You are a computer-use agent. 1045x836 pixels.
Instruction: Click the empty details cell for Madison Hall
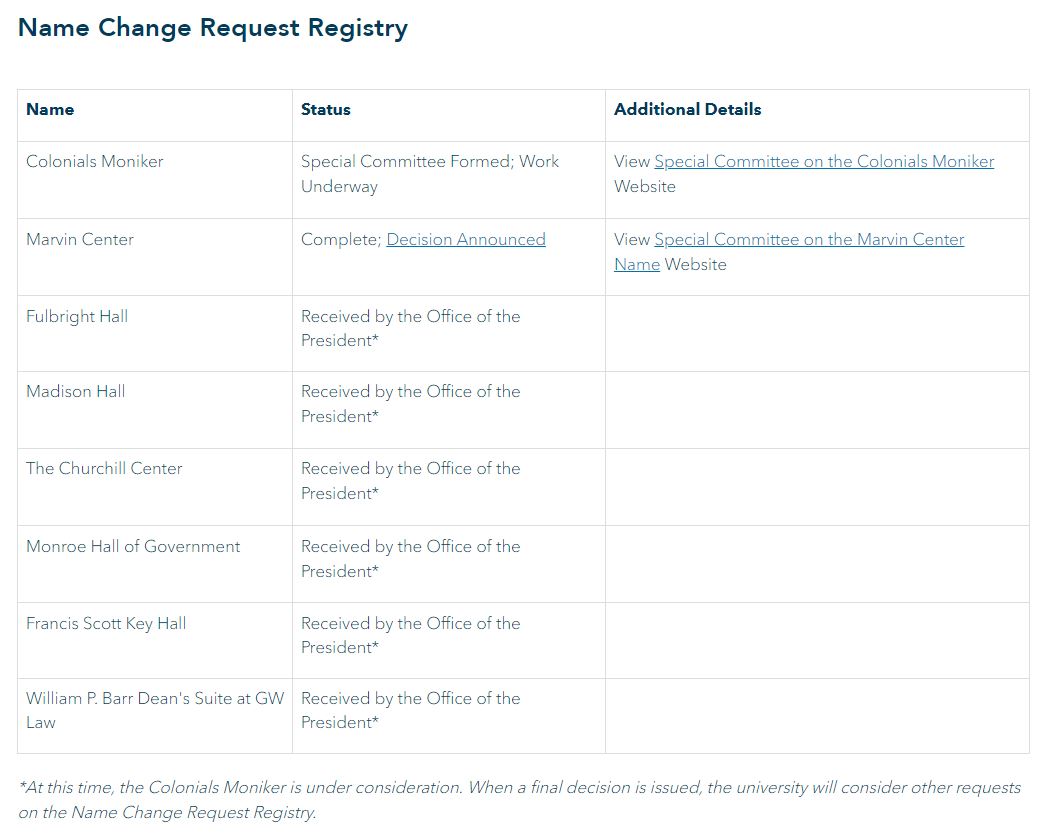[x=816, y=410]
